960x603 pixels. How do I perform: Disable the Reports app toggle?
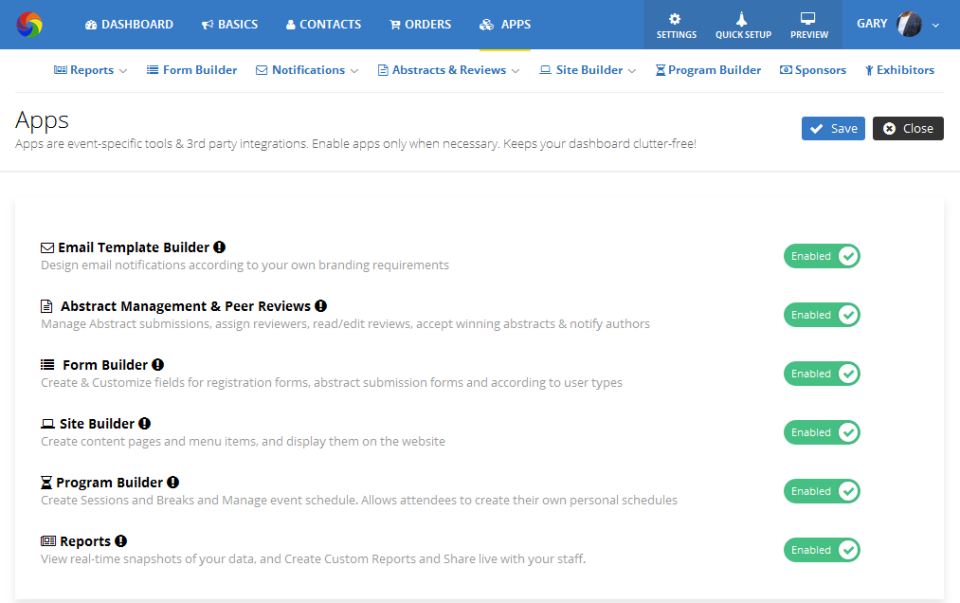[x=821, y=549]
